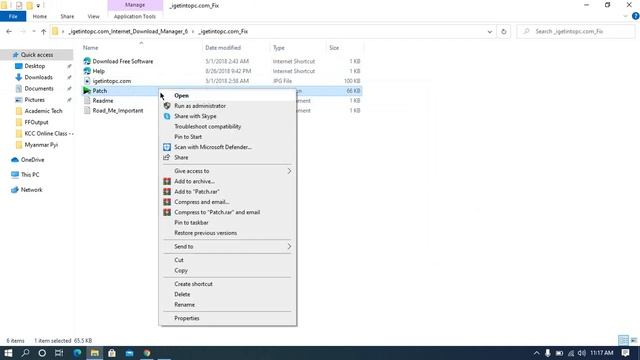The width and height of the screenshot is (640, 360).
Task: Open Windows Start menu
Action: (8, 353)
